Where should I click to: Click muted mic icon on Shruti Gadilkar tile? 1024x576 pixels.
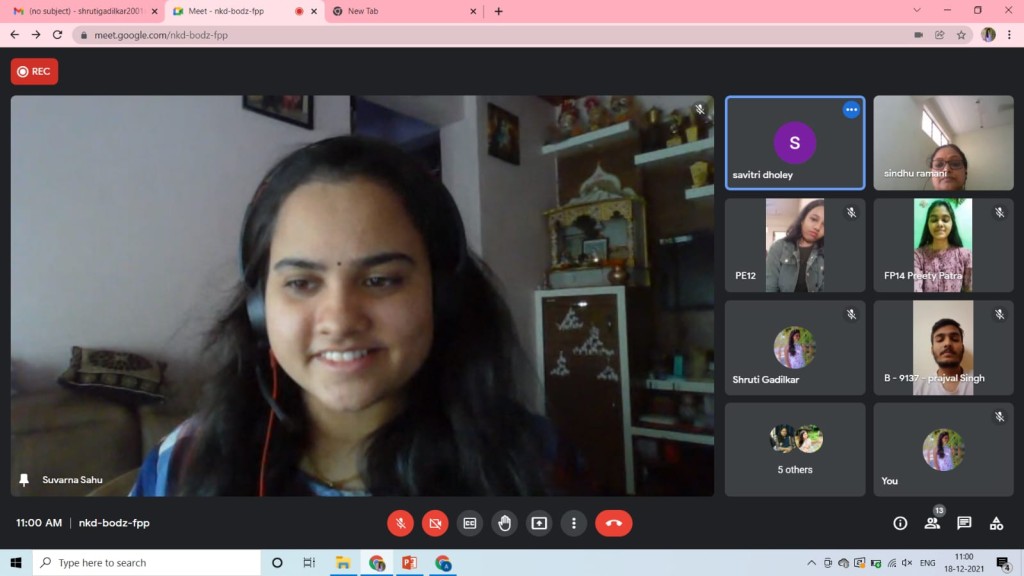tap(851, 315)
